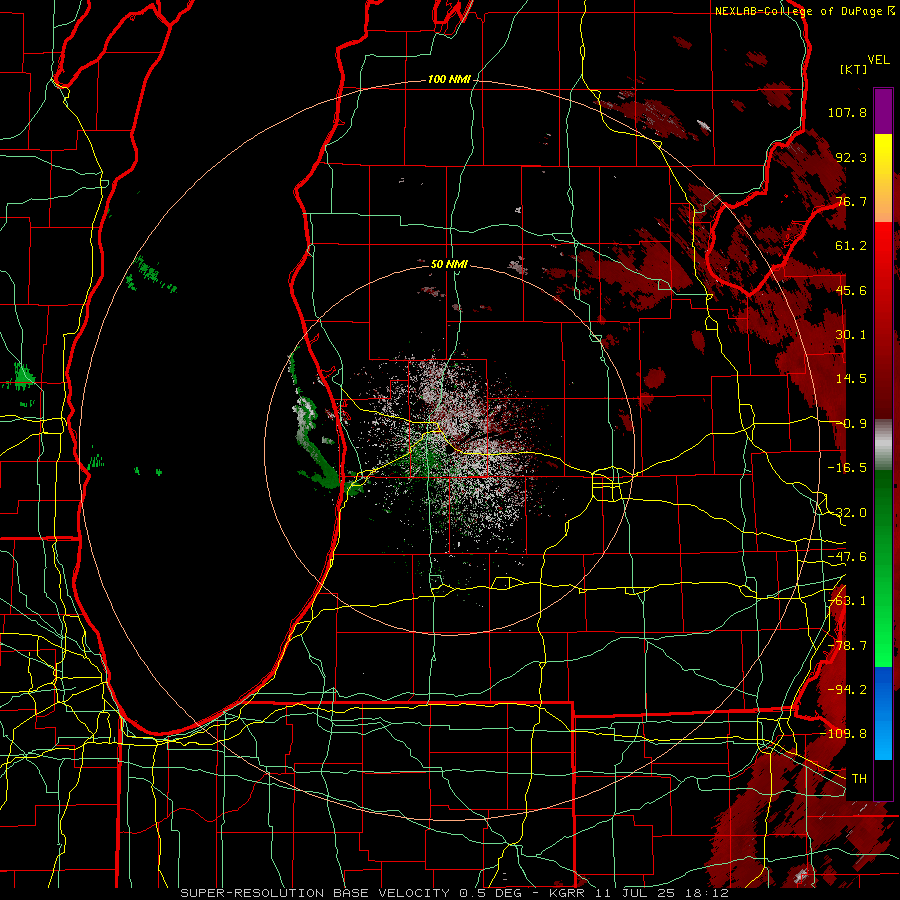
Task: Click the 50 NMI range ring label
Action: coord(449,264)
